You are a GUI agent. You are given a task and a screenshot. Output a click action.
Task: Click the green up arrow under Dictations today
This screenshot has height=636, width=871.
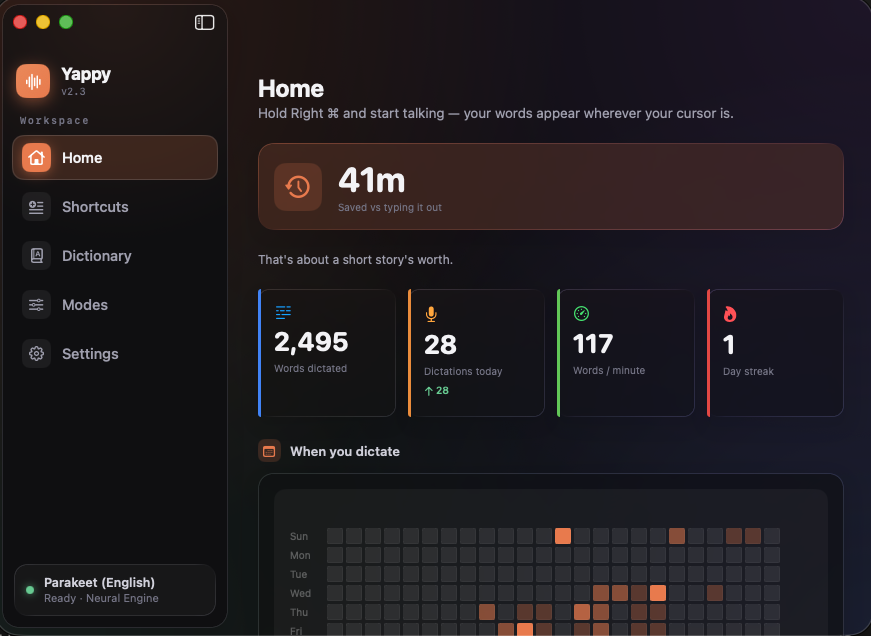[x=428, y=391]
